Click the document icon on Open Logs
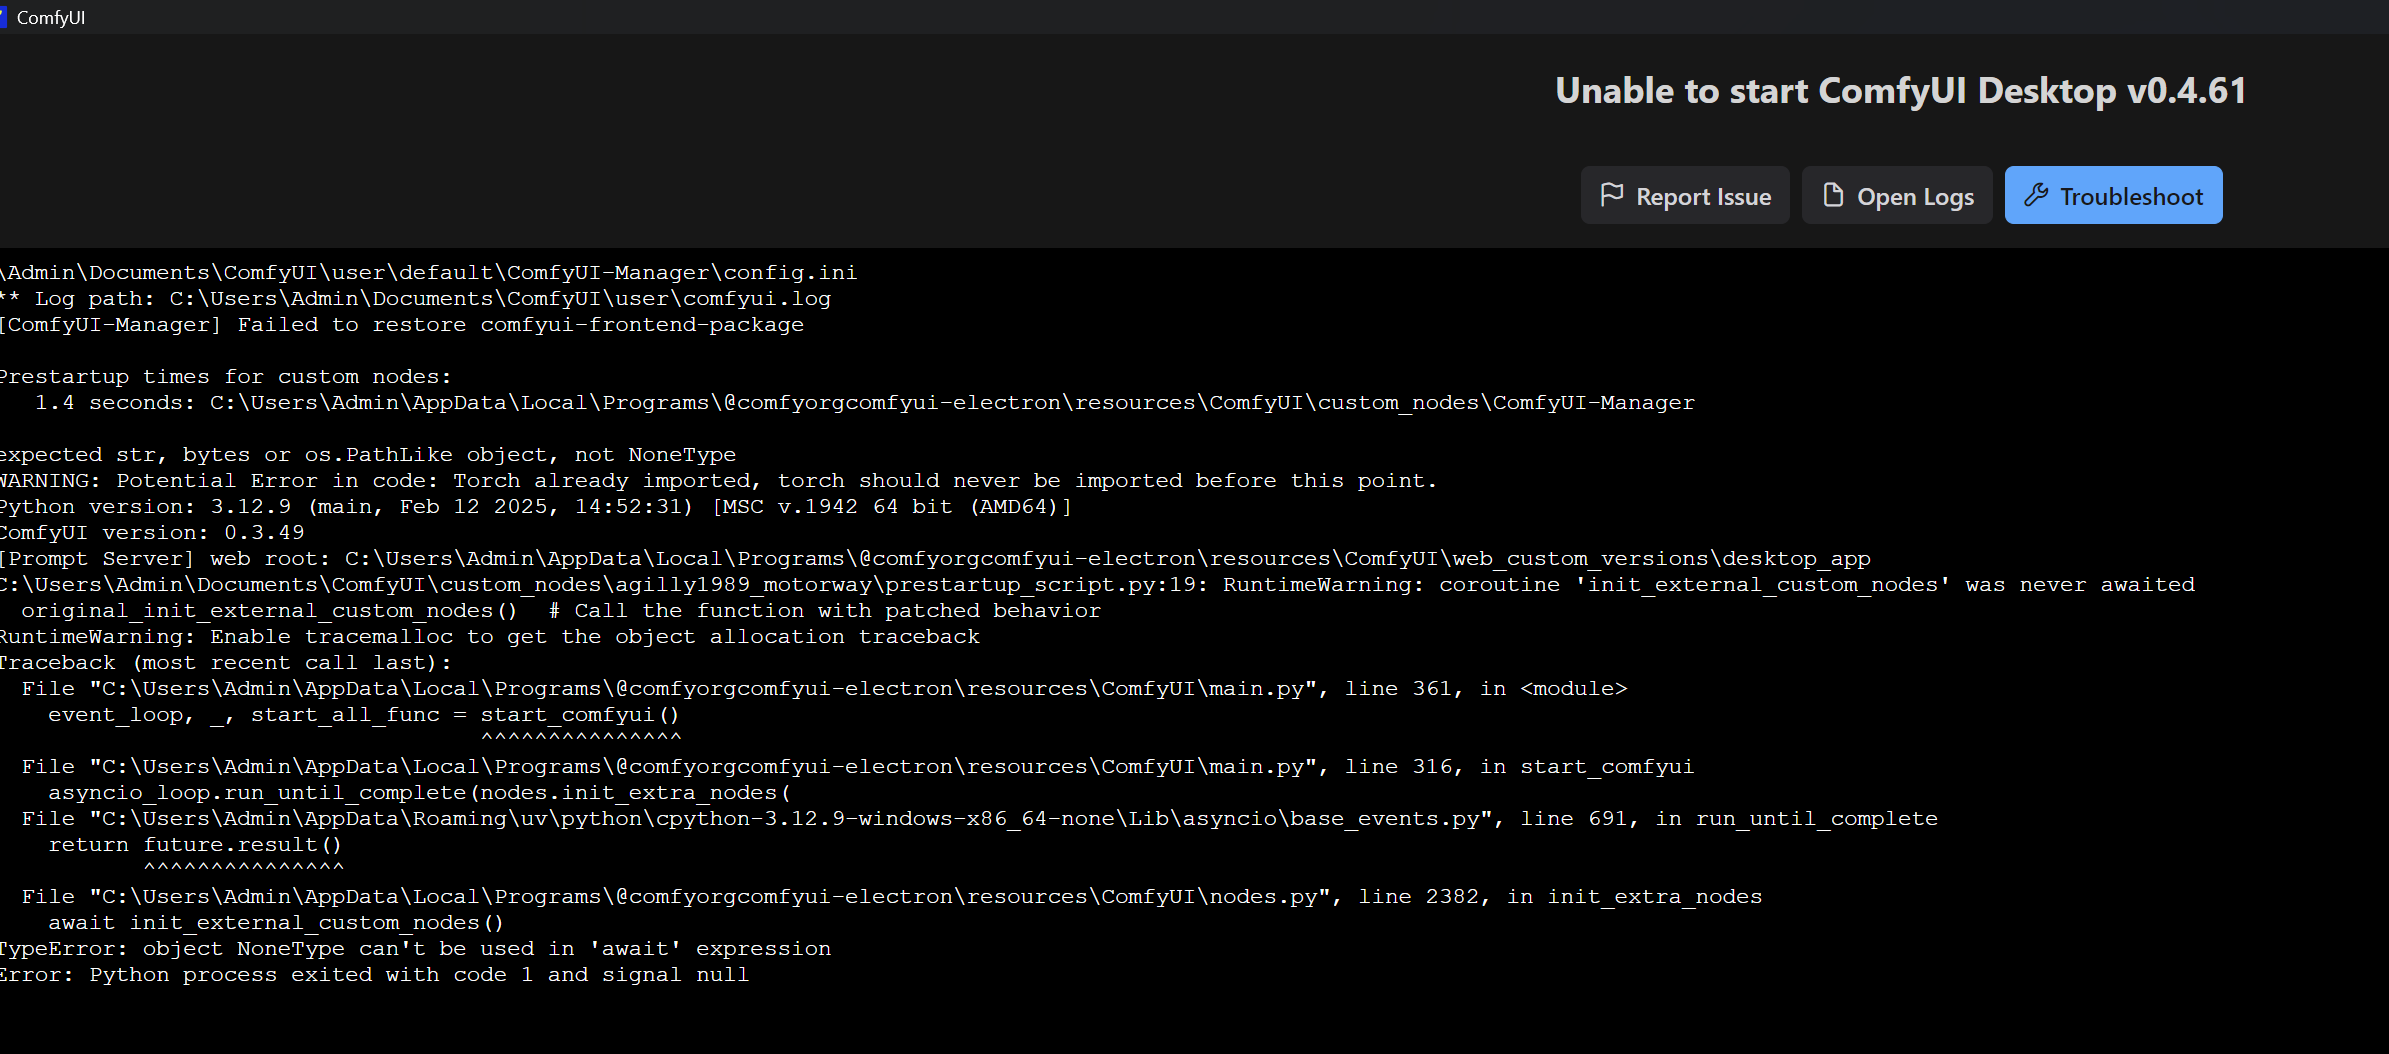This screenshot has width=2389, height=1054. [1833, 195]
